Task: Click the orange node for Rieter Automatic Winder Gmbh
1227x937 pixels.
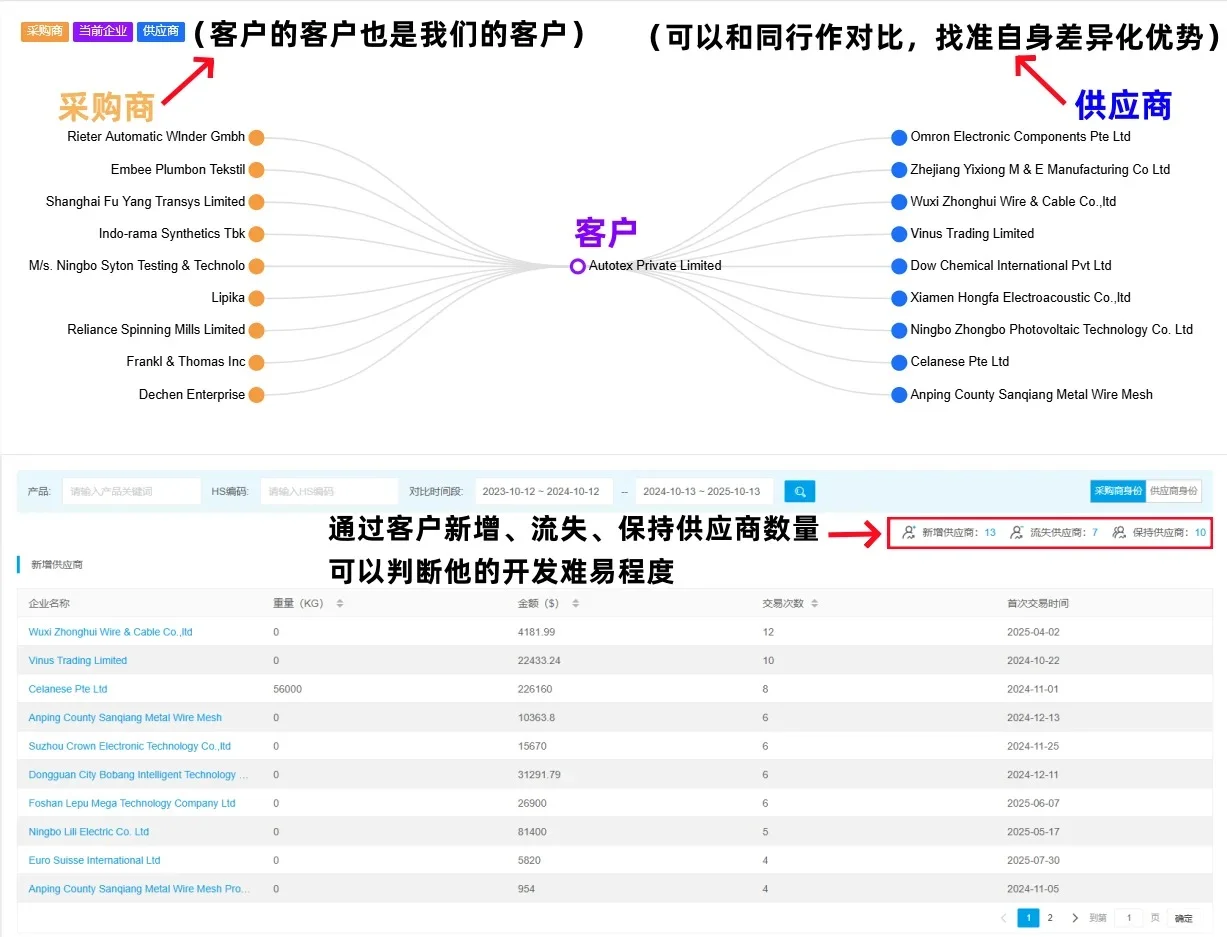Action: 256,138
